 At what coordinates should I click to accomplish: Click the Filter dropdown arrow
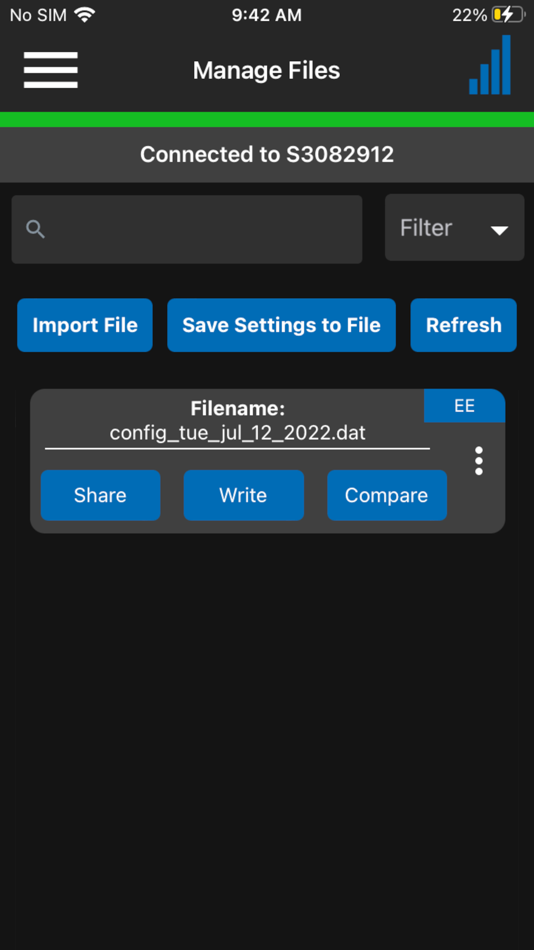pos(499,230)
